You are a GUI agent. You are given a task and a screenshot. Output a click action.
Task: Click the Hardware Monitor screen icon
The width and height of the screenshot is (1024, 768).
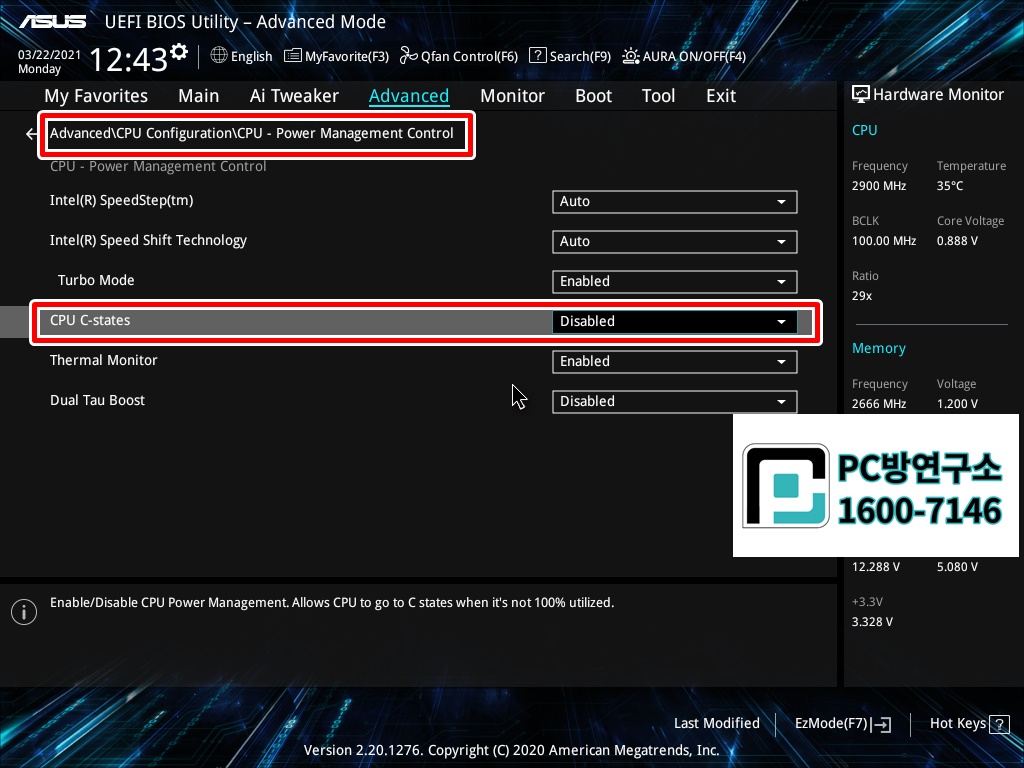(861, 95)
